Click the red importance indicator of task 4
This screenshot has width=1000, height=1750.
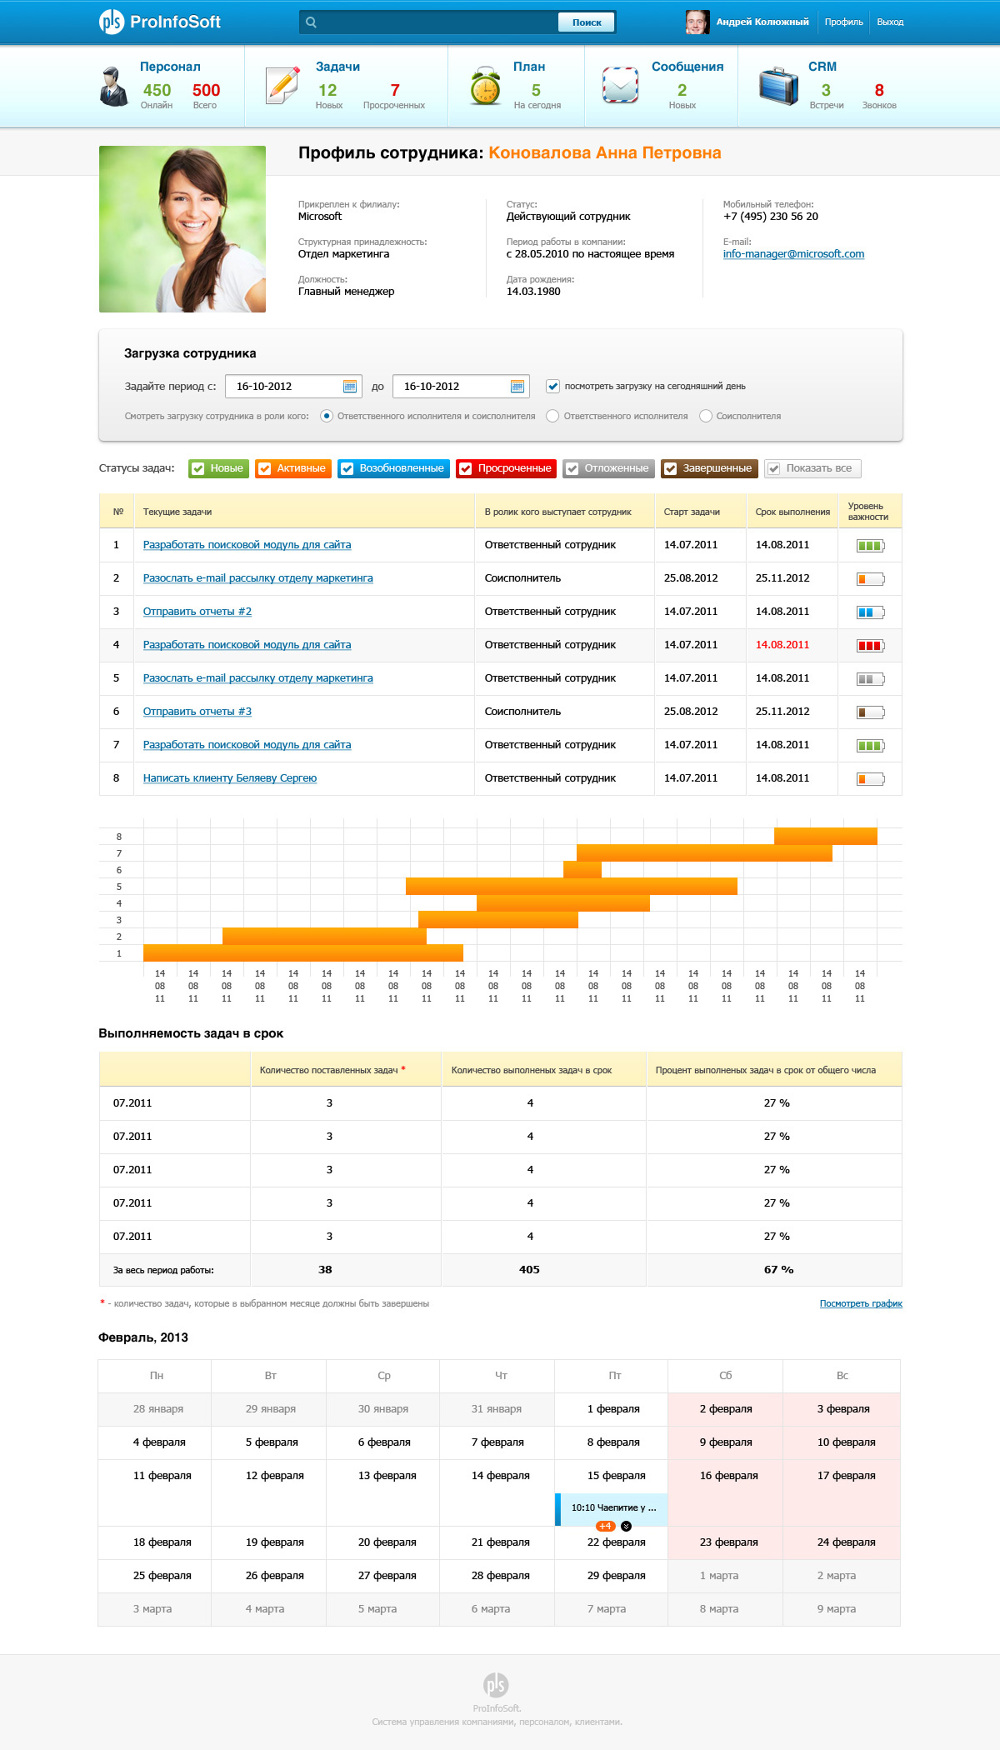coord(869,646)
